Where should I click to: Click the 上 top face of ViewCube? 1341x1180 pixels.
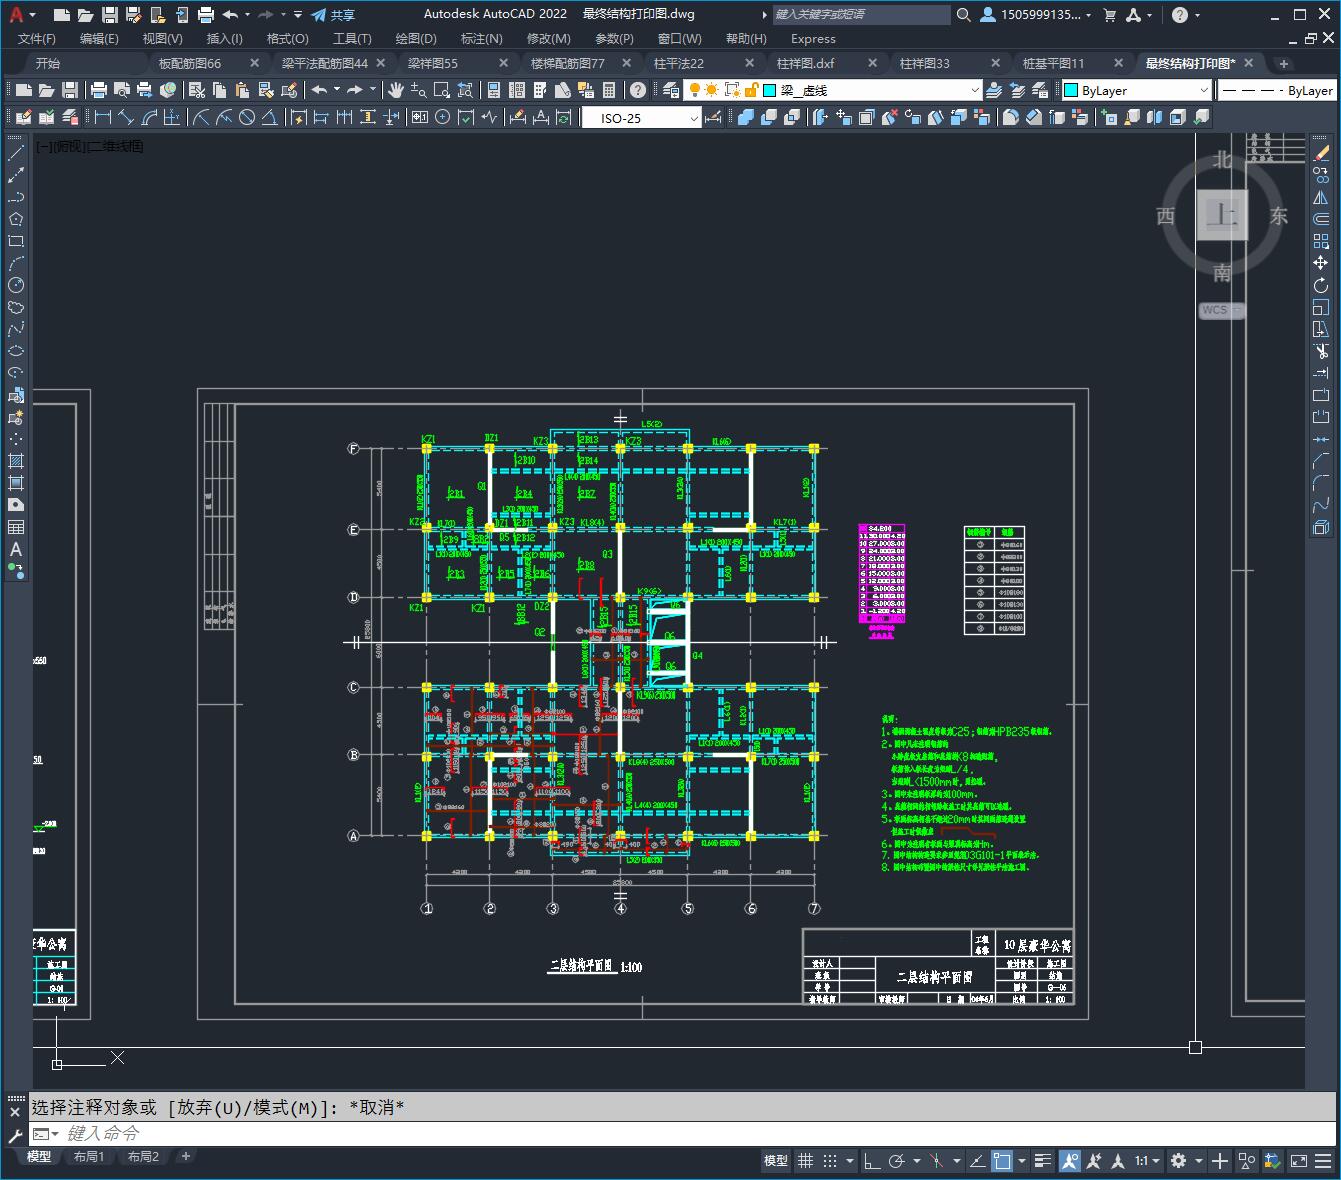(1222, 215)
